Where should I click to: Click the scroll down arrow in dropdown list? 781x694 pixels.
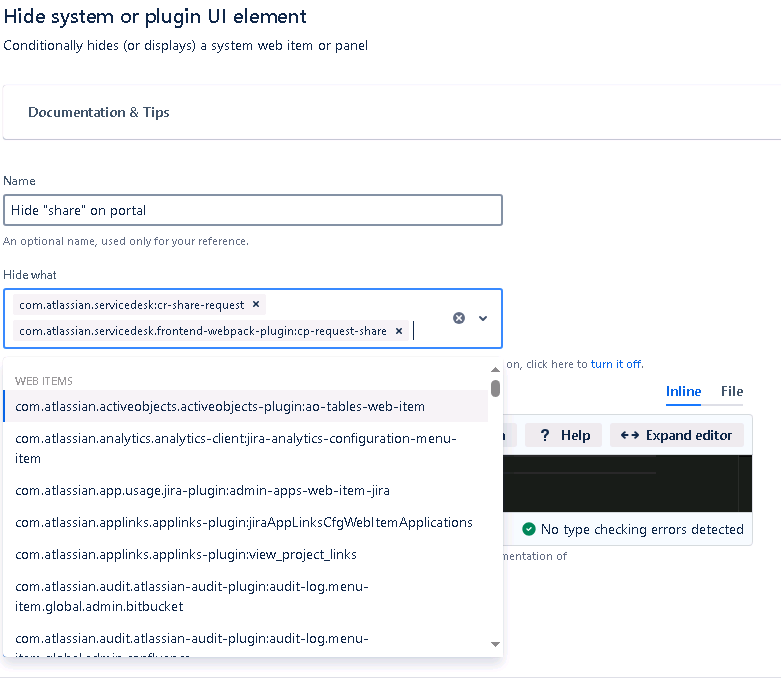(495, 644)
